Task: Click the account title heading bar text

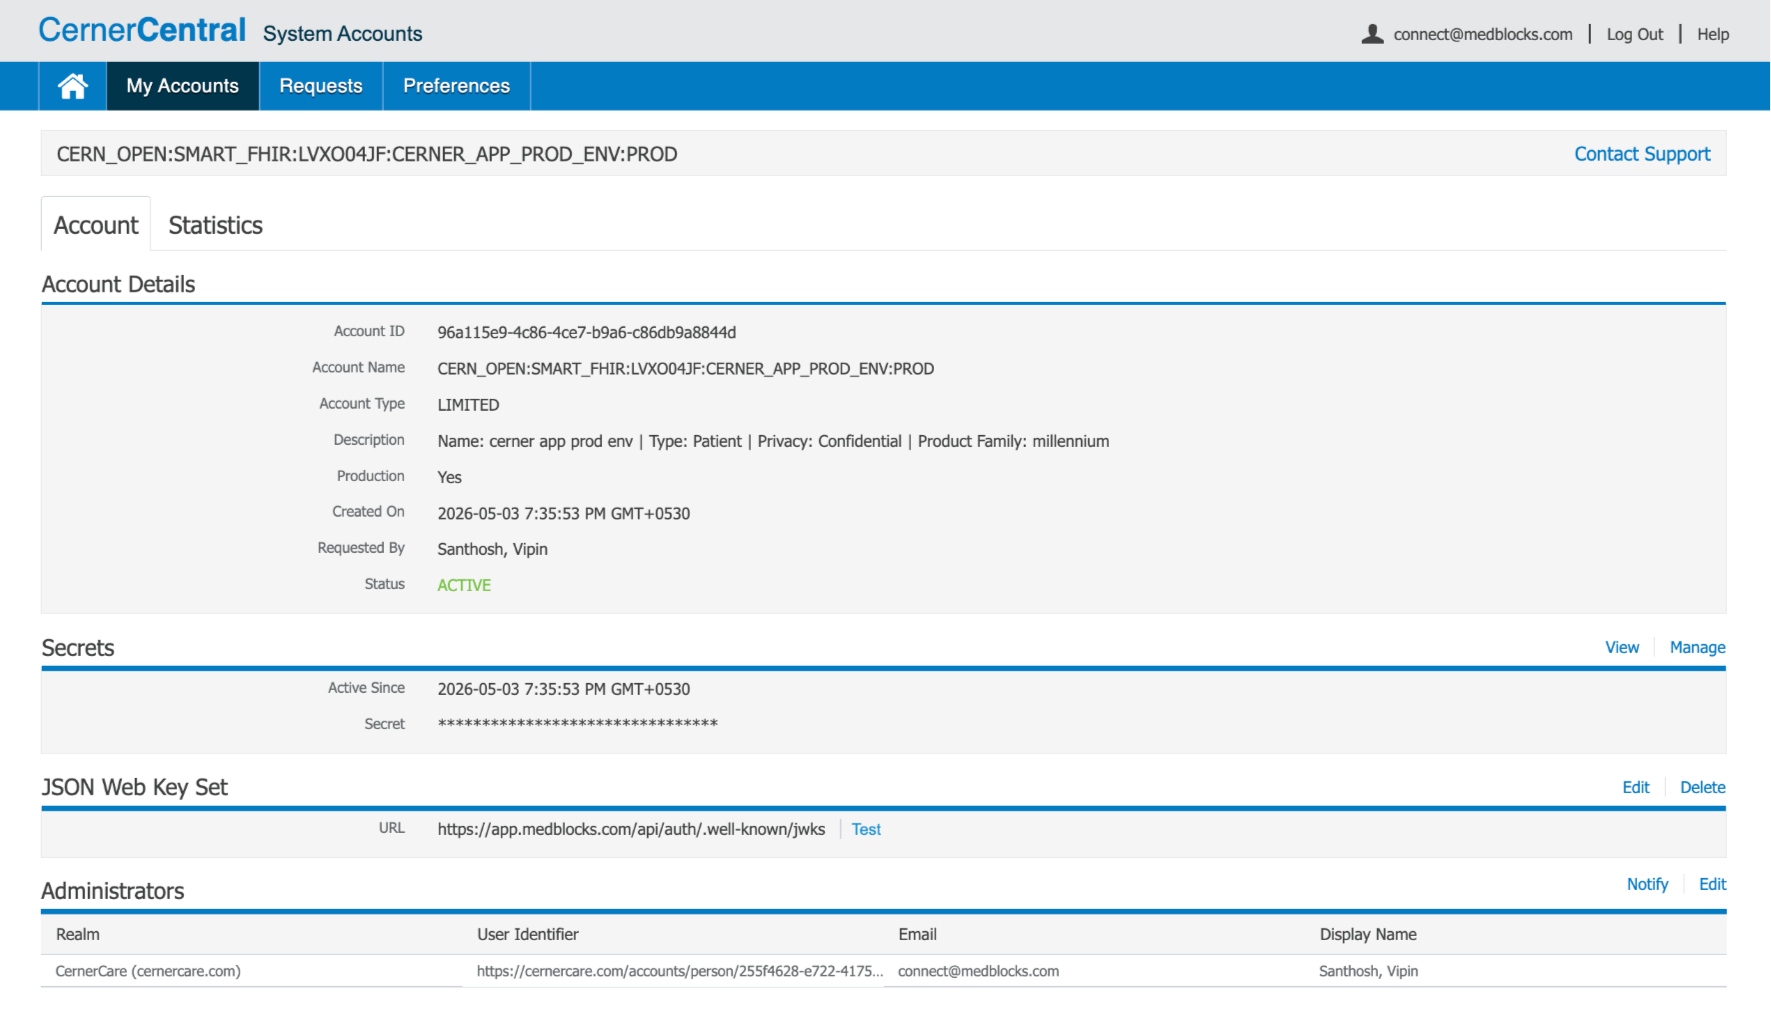Action: point(367,154)
